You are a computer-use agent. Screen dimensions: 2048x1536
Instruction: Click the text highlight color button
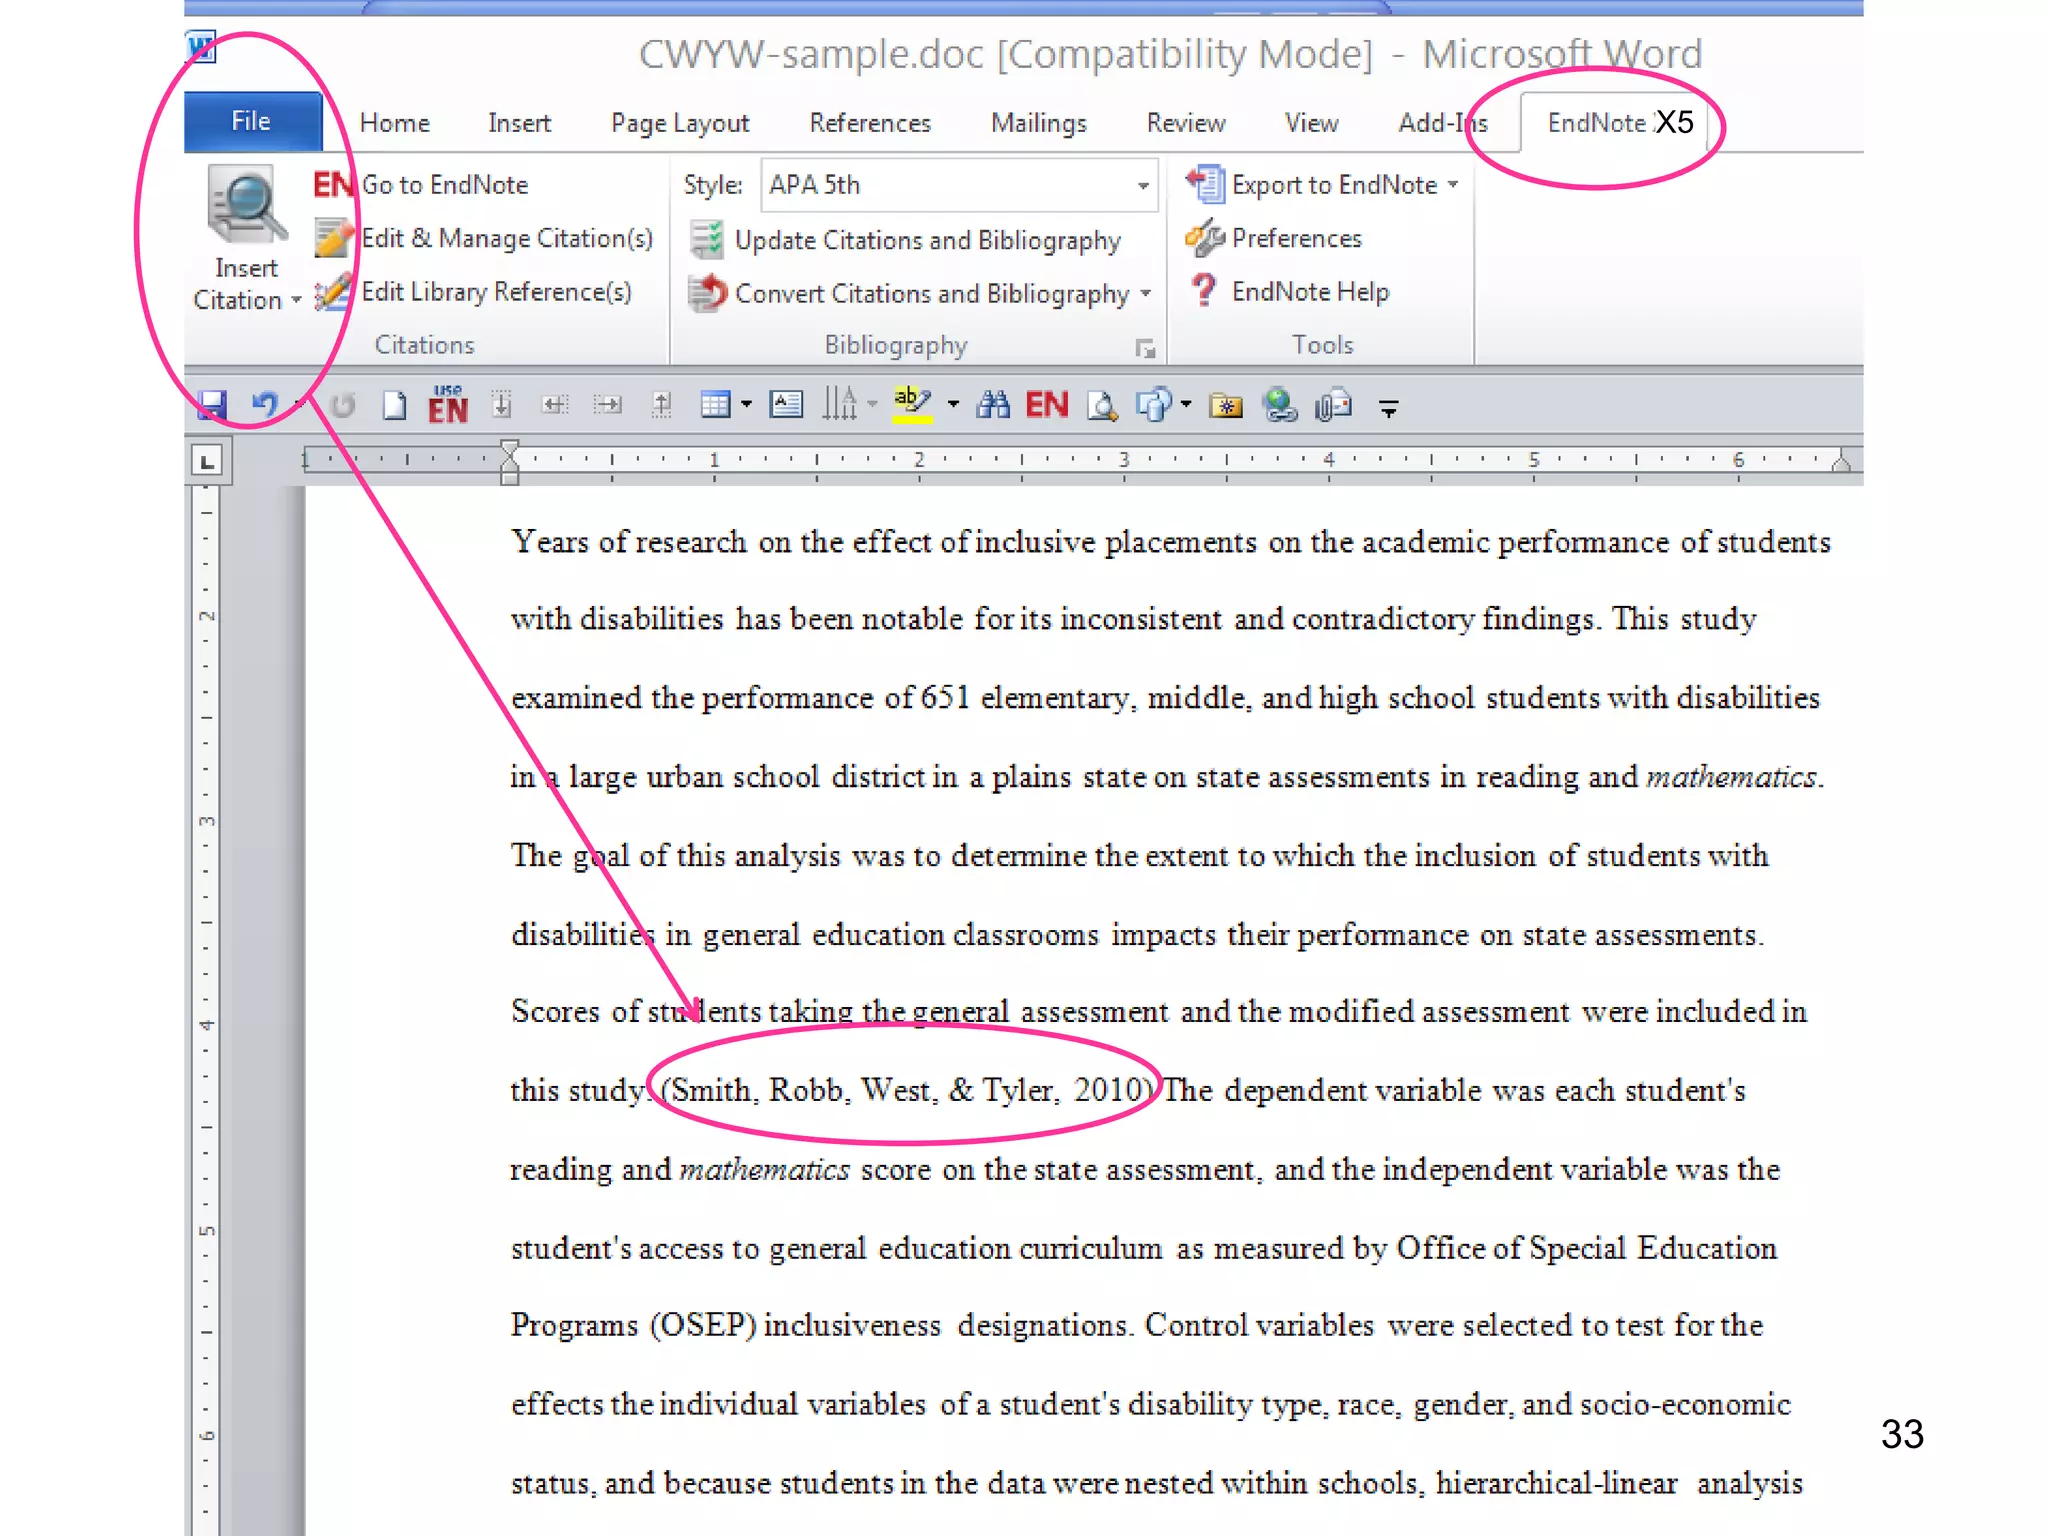[x=912, y=403]
